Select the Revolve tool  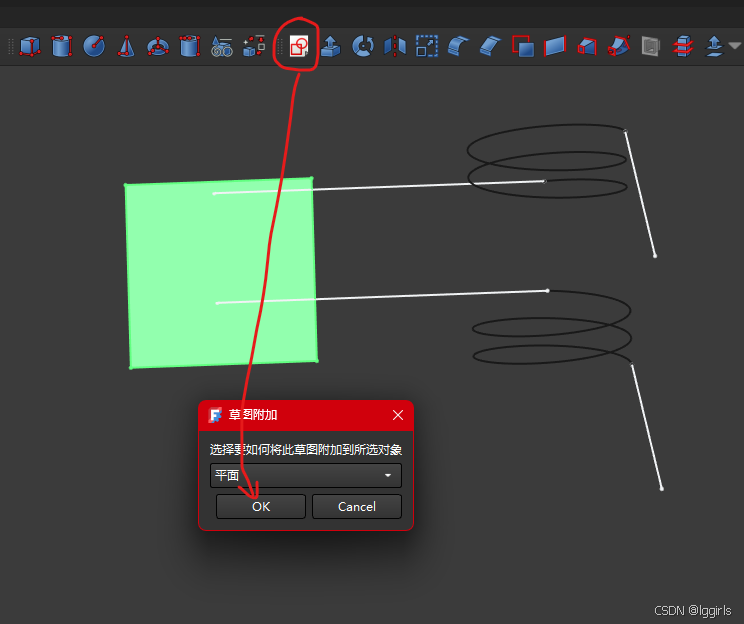pyautogui.click(x=363, y=47)
